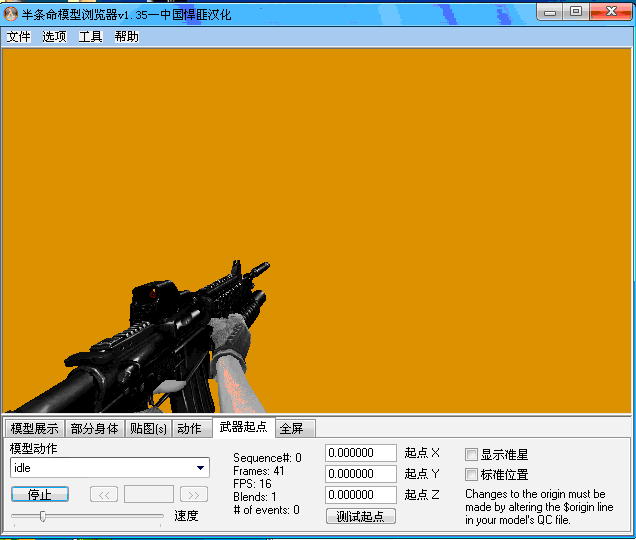636x540 pixels.
Task: Open the 选项 menu
Action: coord(54,37)
